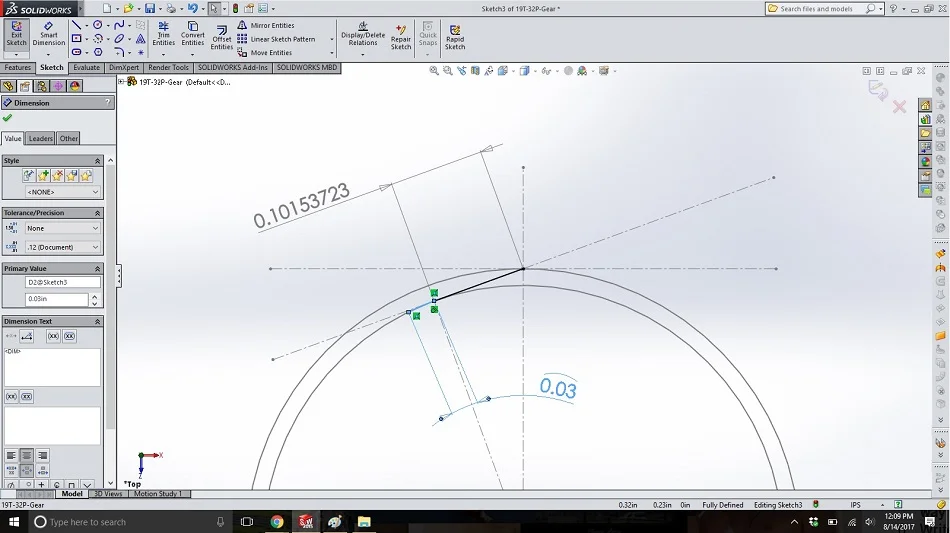Click Rapid Sketch tool

point(455,37)
